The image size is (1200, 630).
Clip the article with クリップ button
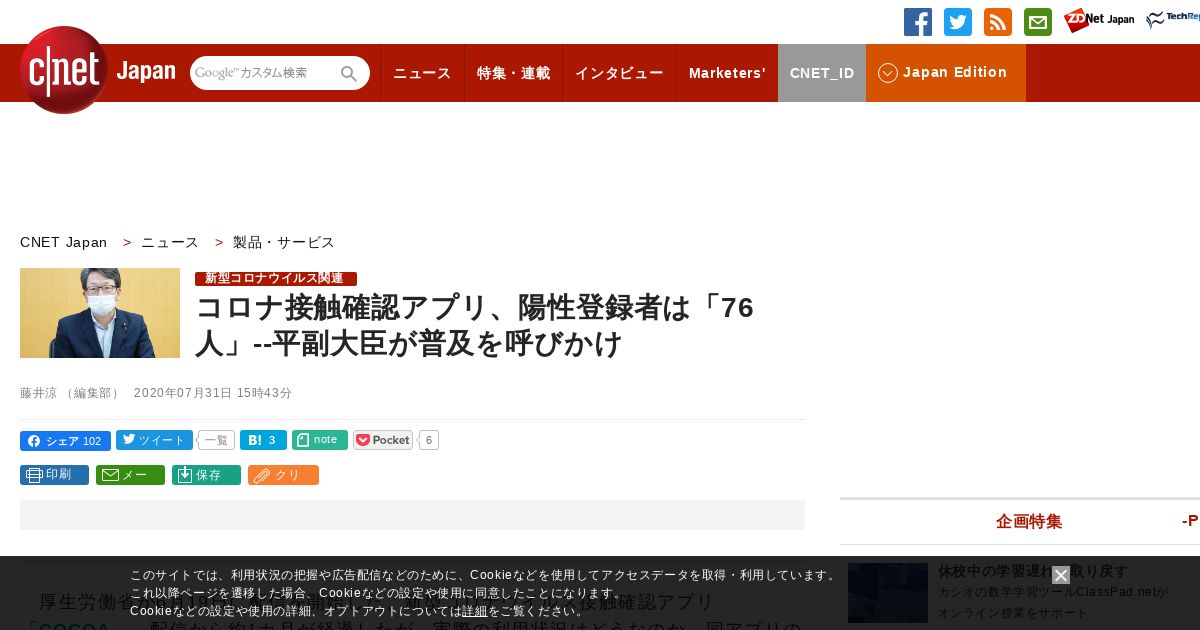(283, 475)
